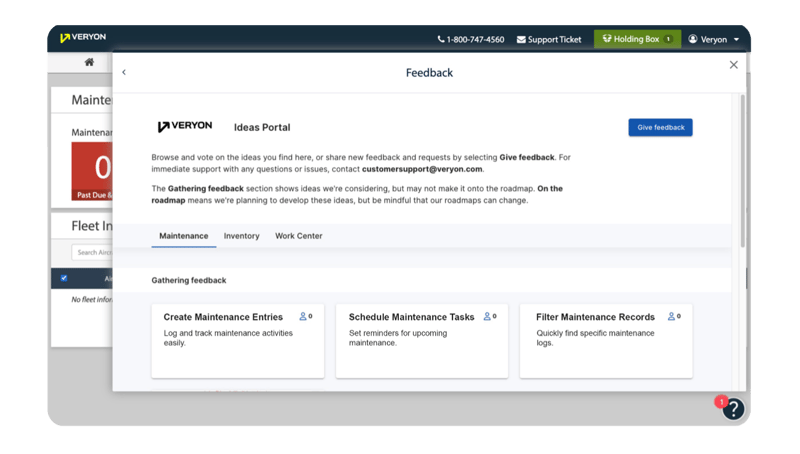Click vote icon on Filter Maintenance Records

(x=671, y=317)
